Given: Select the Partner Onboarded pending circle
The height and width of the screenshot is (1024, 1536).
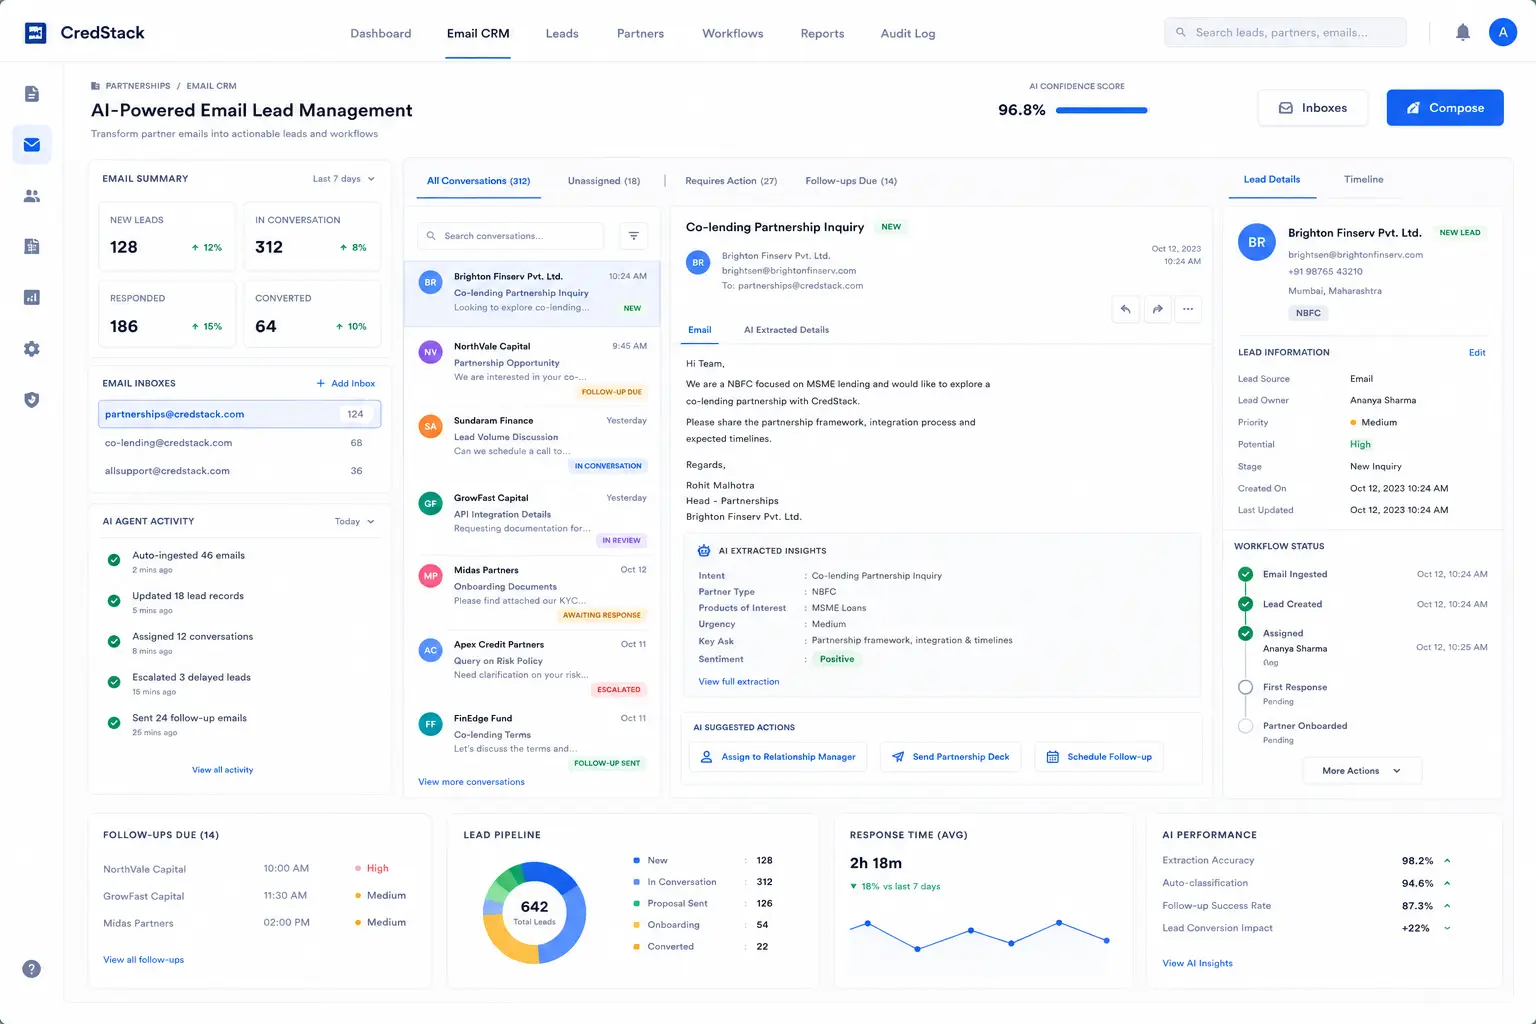Looking at the screenshot, I should click(x=1246, y=726).
